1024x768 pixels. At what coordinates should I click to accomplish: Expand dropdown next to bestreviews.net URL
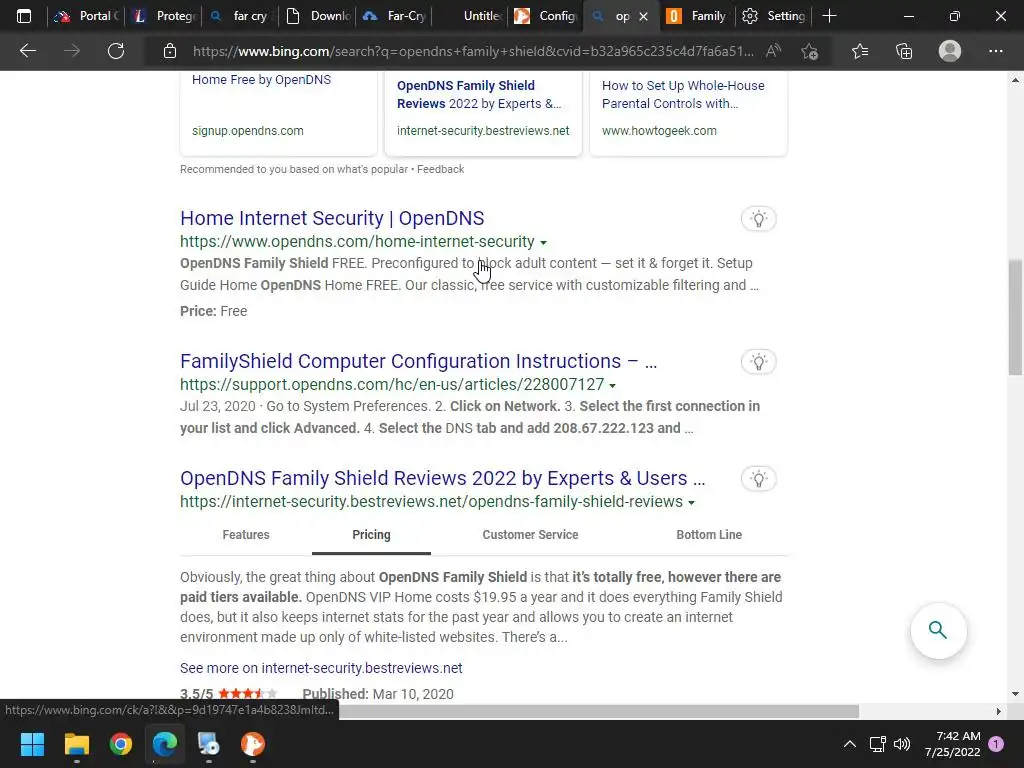point(692,503)
